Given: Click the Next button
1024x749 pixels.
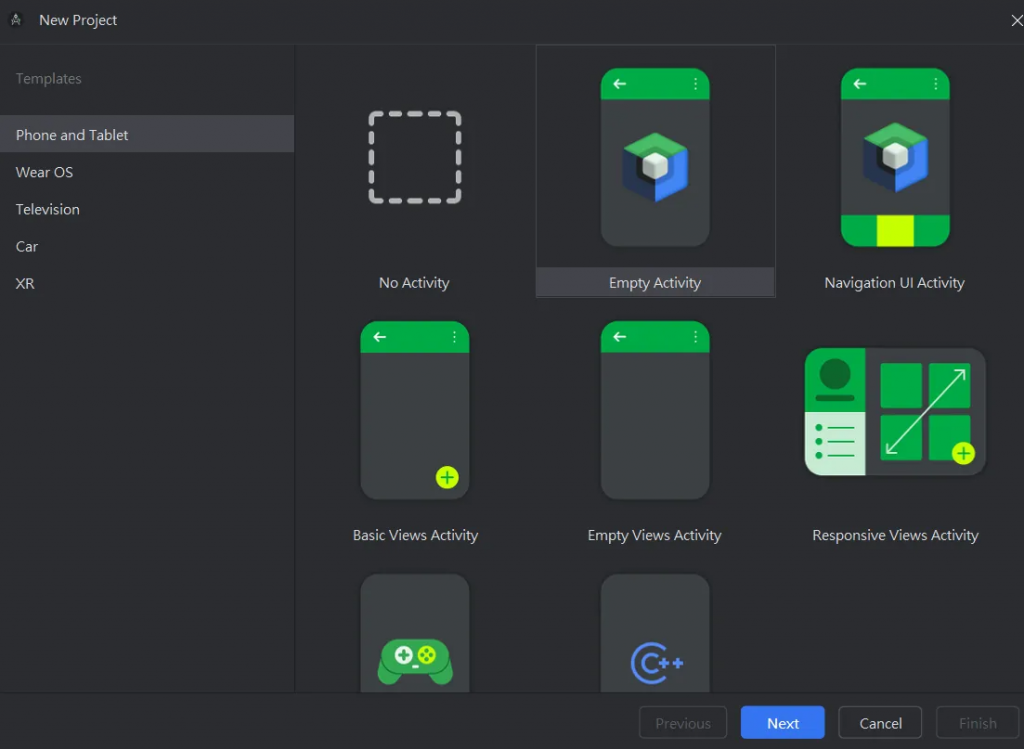Looking at the screenshot, I should click(782, 723).
